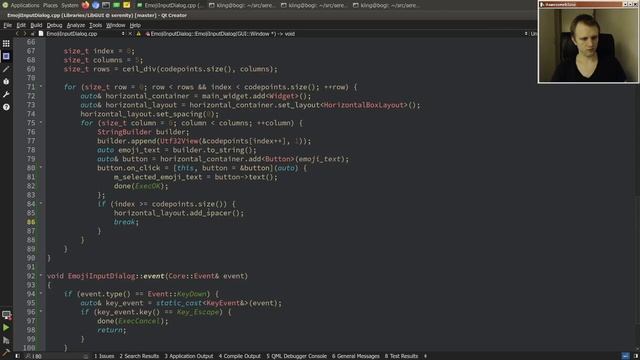Show the 5 QML Debugger Console pane
Image resolution: width=640 pixels, height=360 pixels.
click(296, 356)
